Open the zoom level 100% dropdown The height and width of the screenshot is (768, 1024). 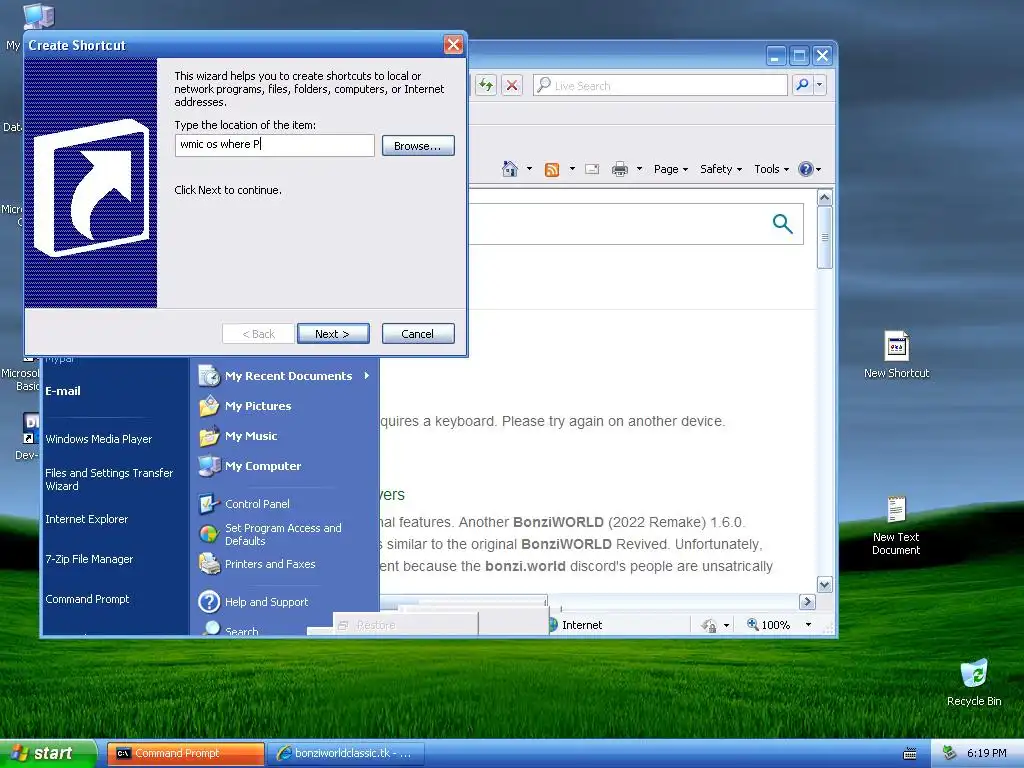pos(808,625)
